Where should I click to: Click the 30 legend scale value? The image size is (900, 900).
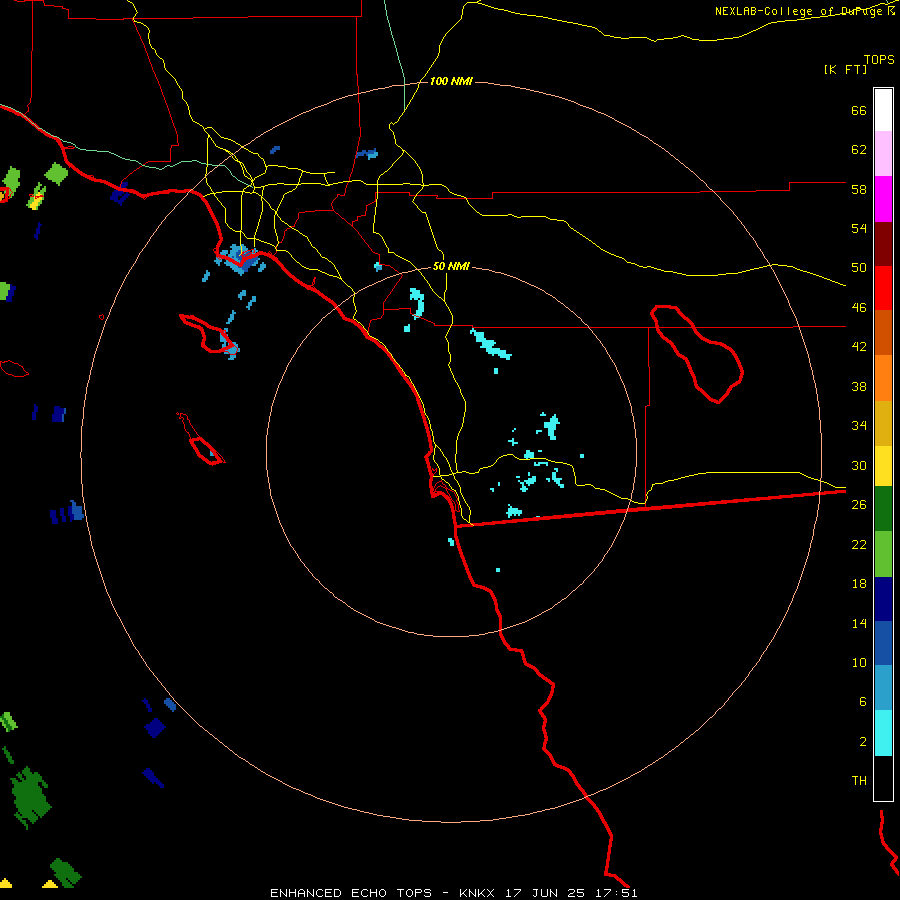(859, 465)
